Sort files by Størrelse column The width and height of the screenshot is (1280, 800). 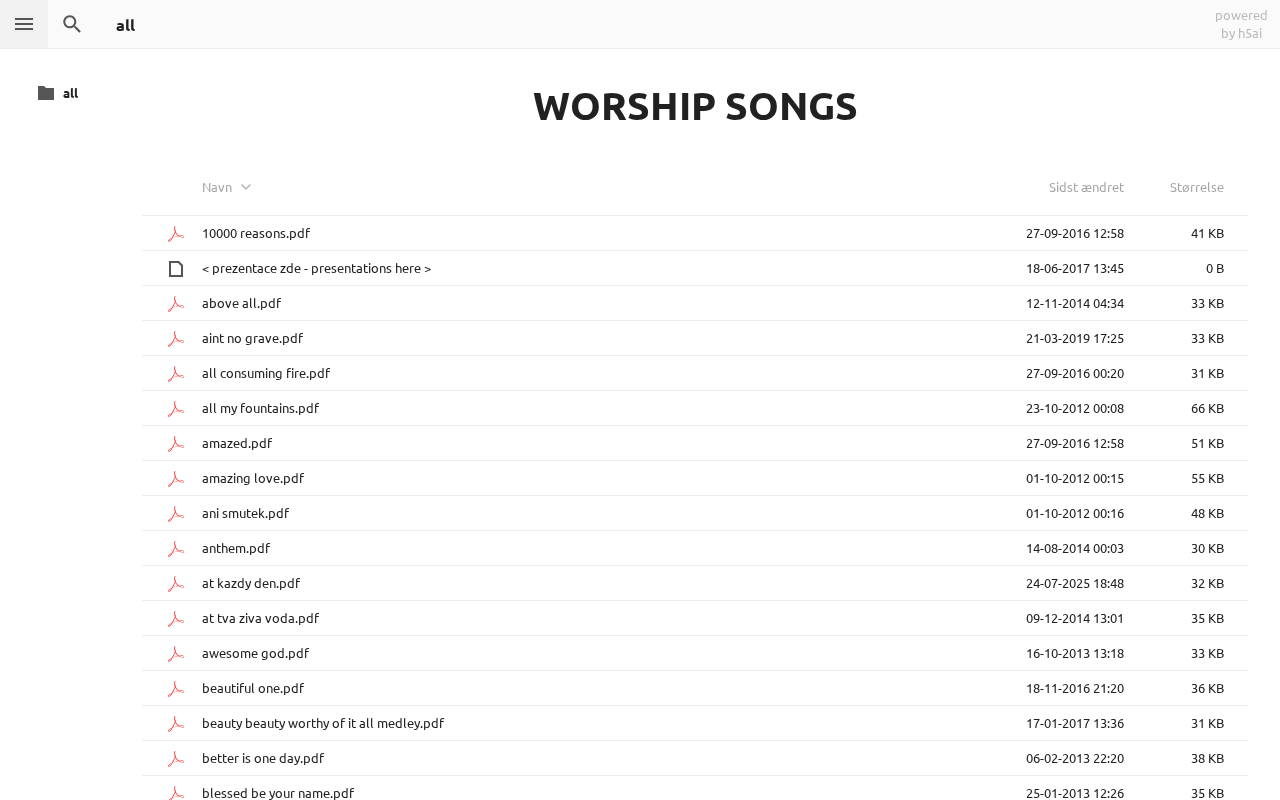[x=1197, y=187]
